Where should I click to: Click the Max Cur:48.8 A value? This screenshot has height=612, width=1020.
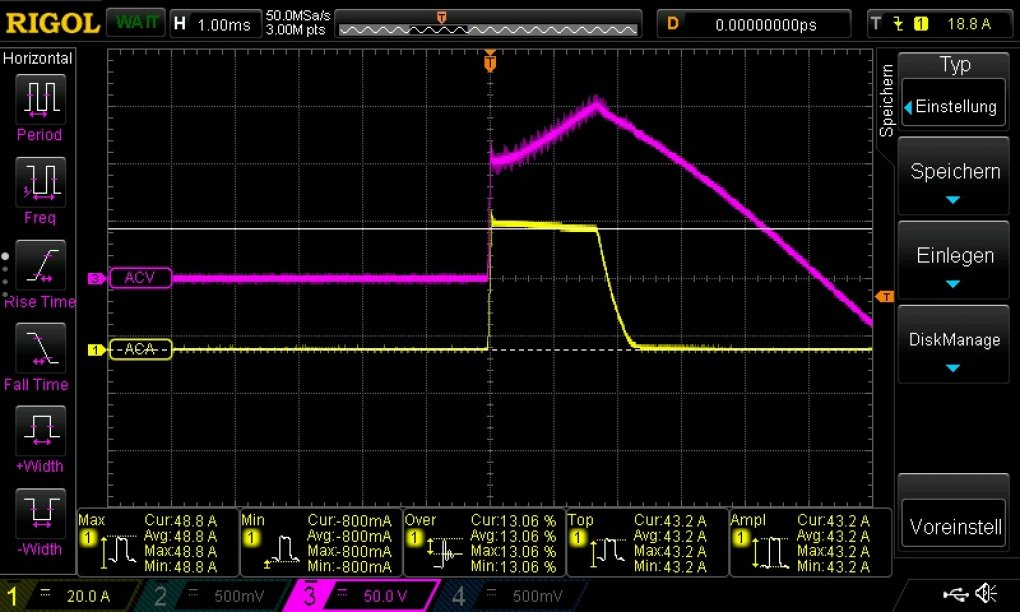click(180, 521)
